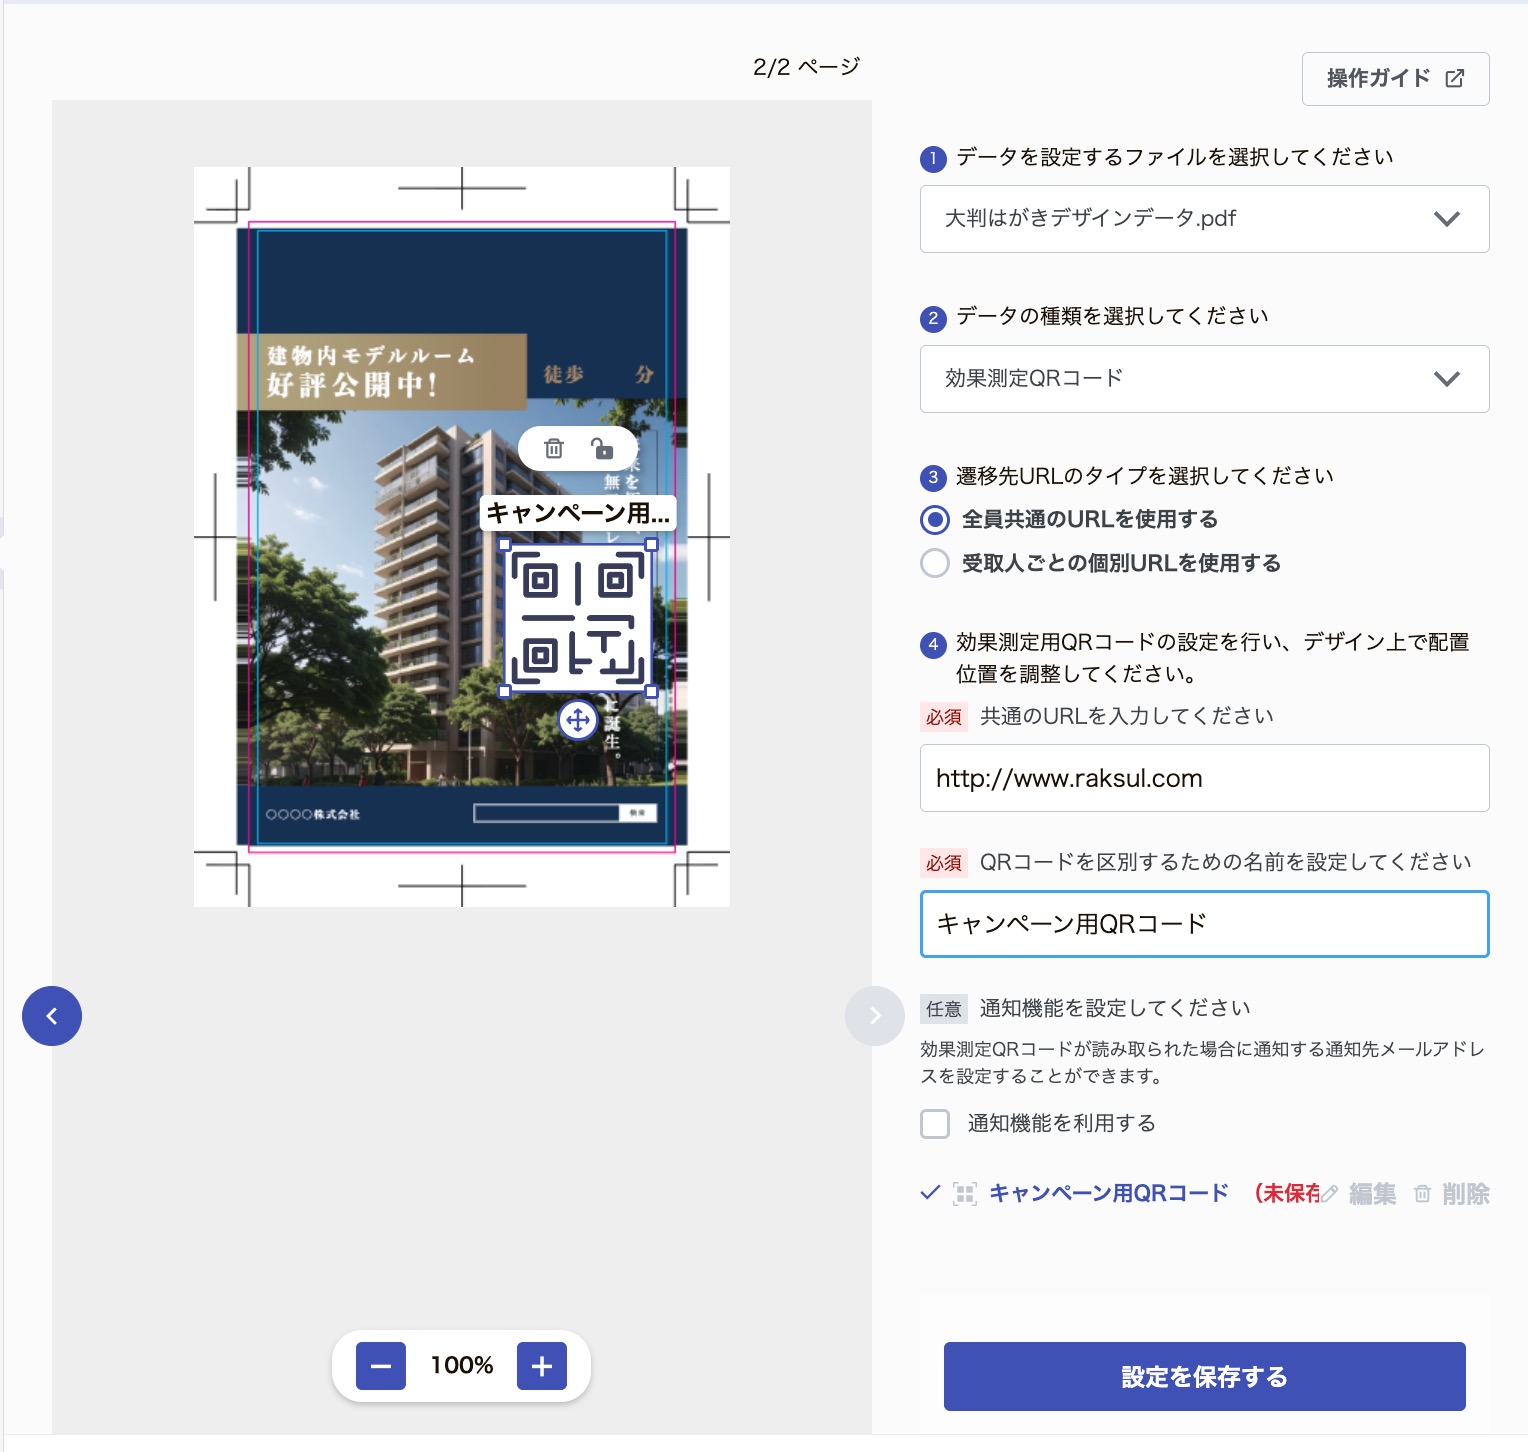Toggle the lock icon above the QR code
Screen dimensions: 1528x1452
(602, 448)
